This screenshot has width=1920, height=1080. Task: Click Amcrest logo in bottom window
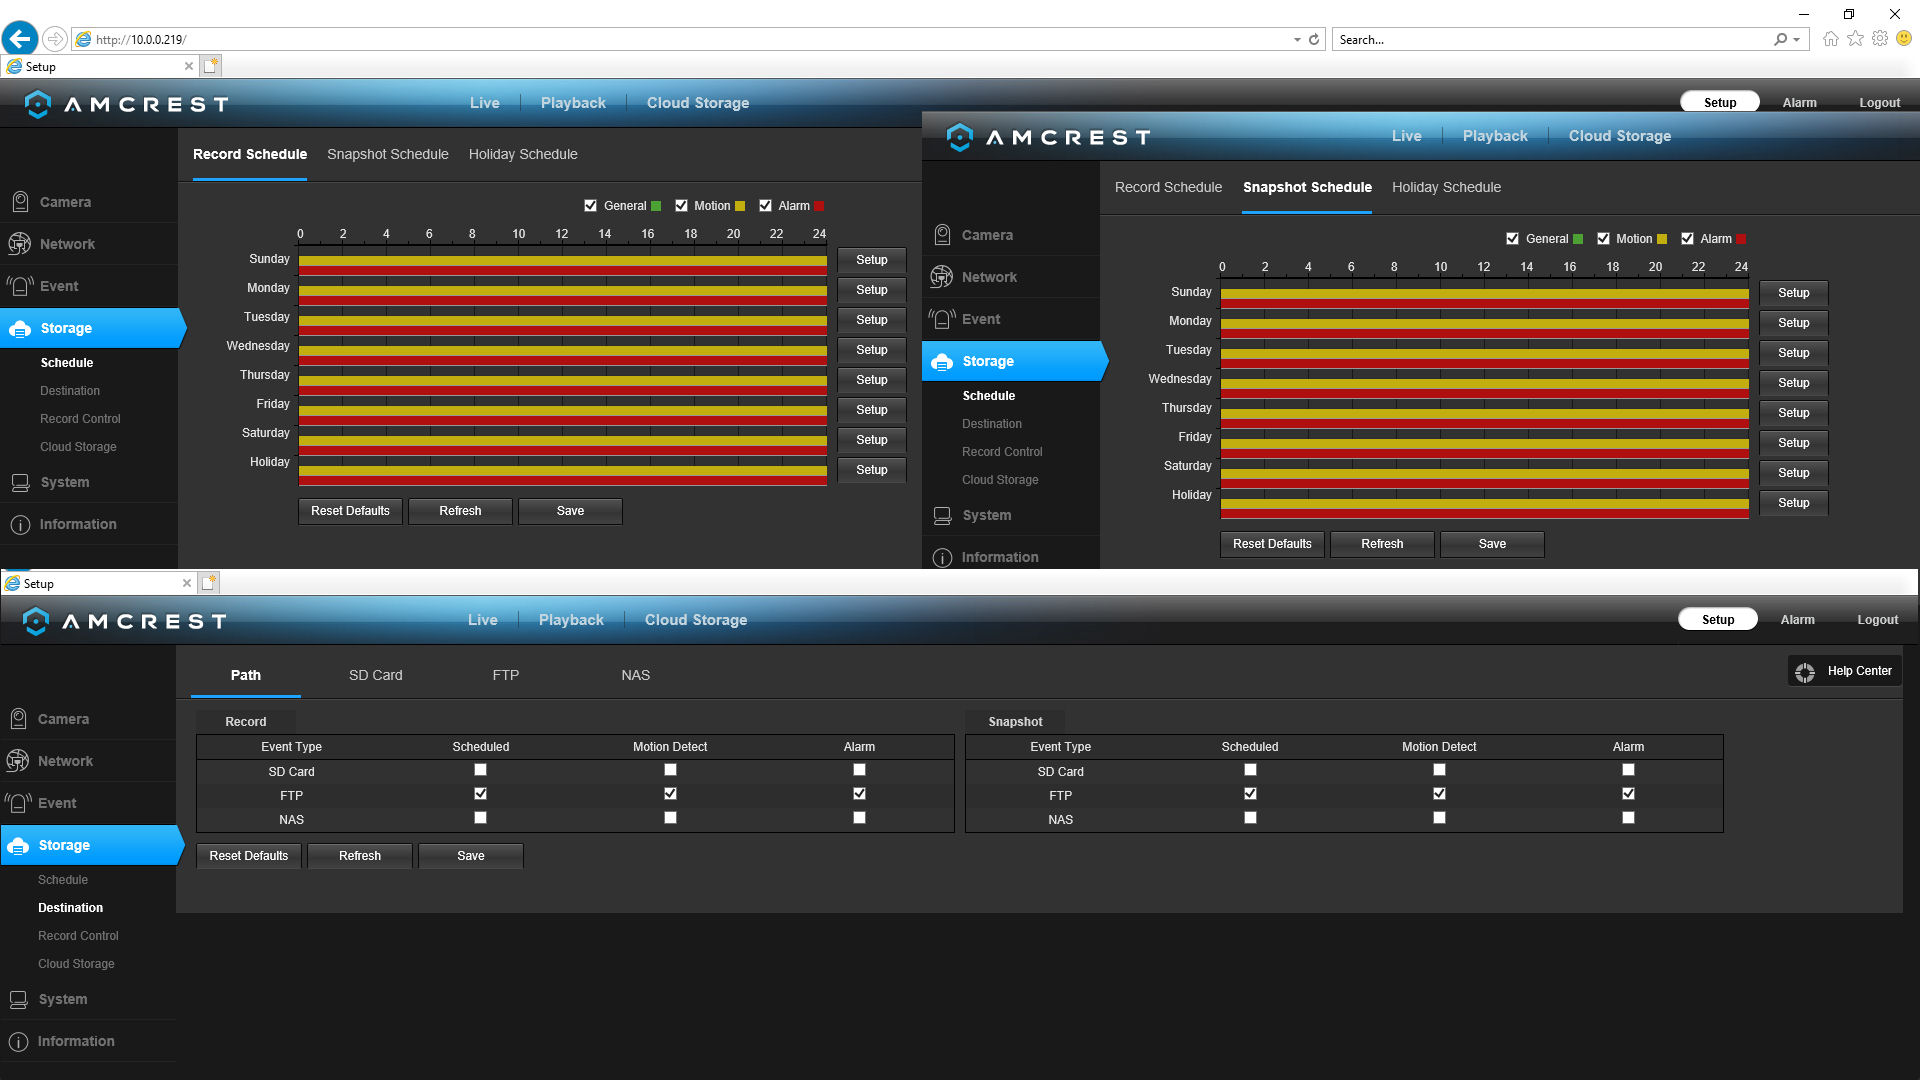[125, 621]
